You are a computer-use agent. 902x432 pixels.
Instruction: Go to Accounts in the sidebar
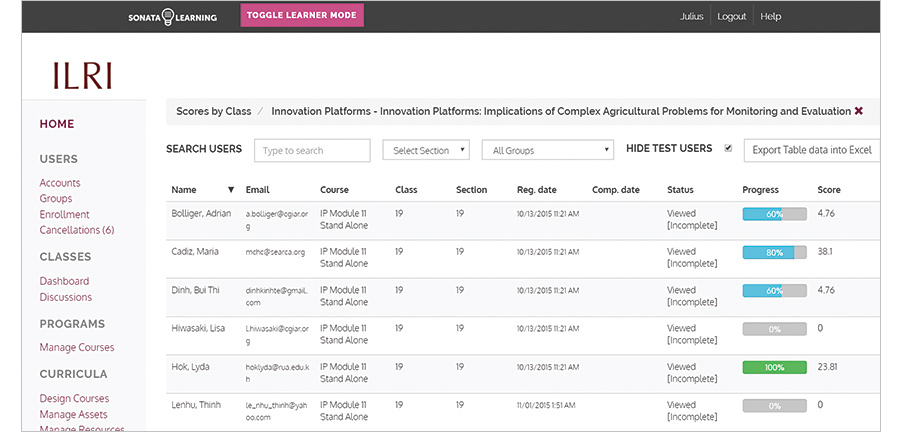click(x=60, y=183)
